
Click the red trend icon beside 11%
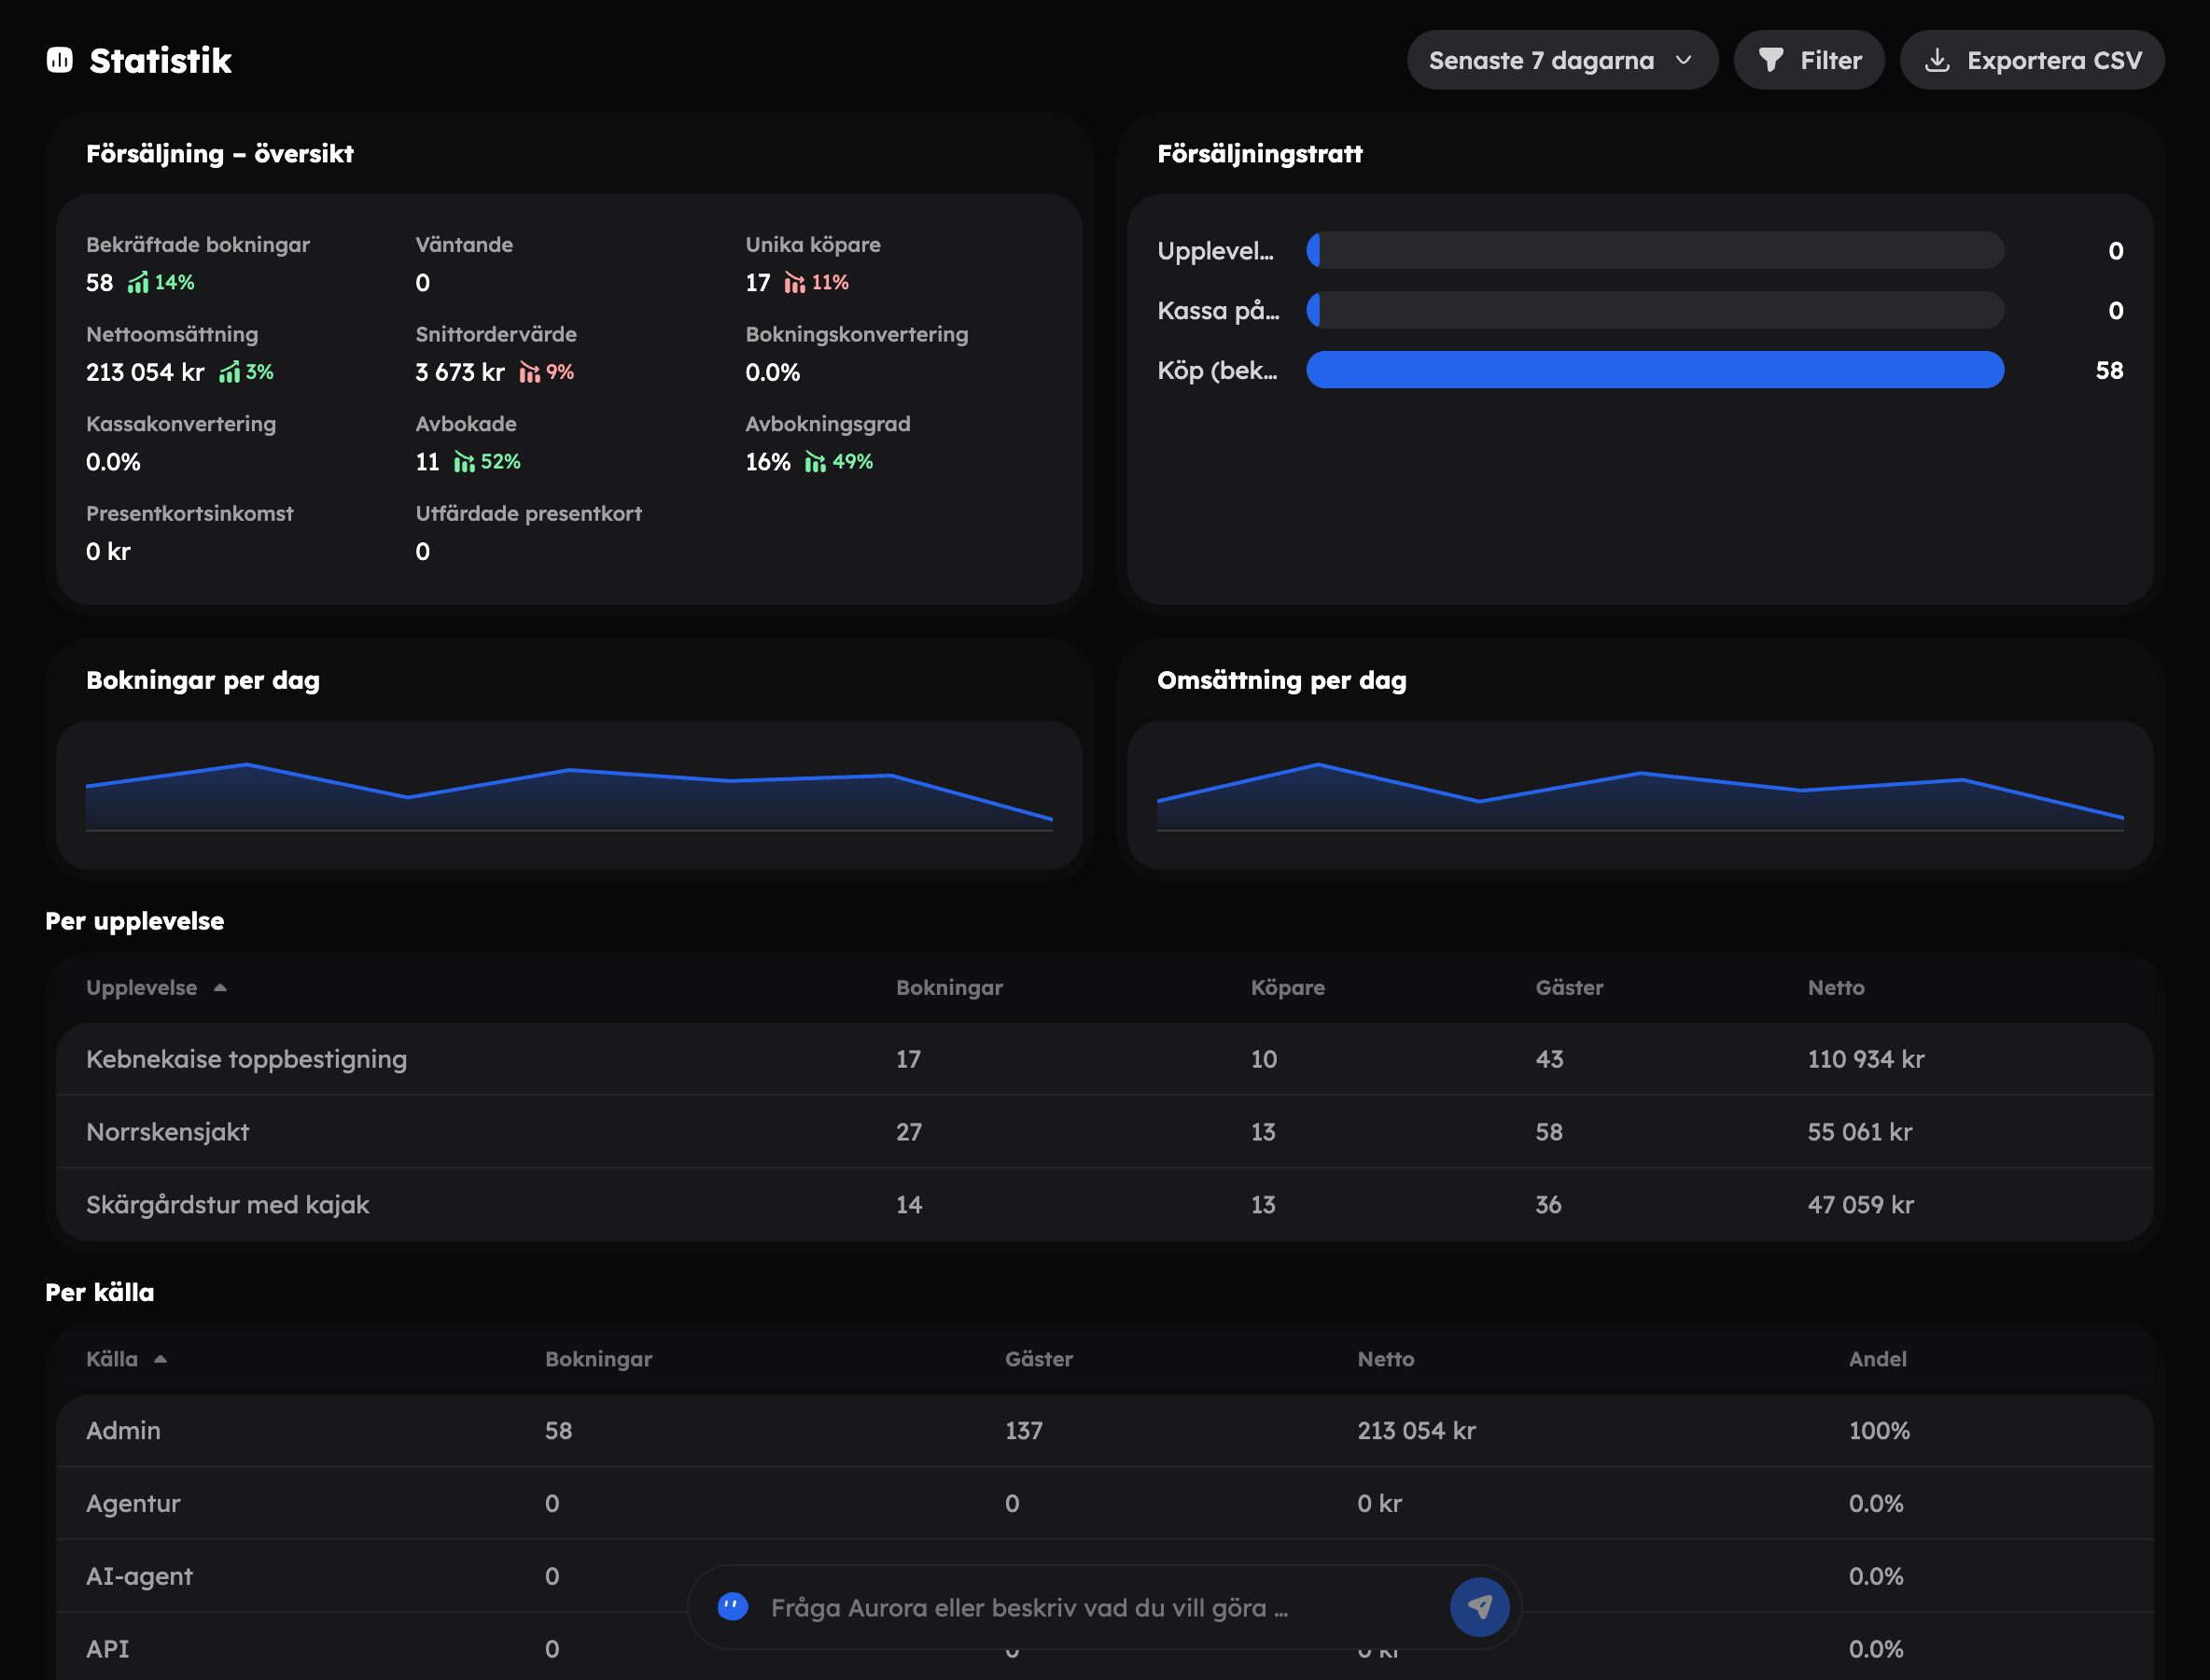[x=794, y=283]
